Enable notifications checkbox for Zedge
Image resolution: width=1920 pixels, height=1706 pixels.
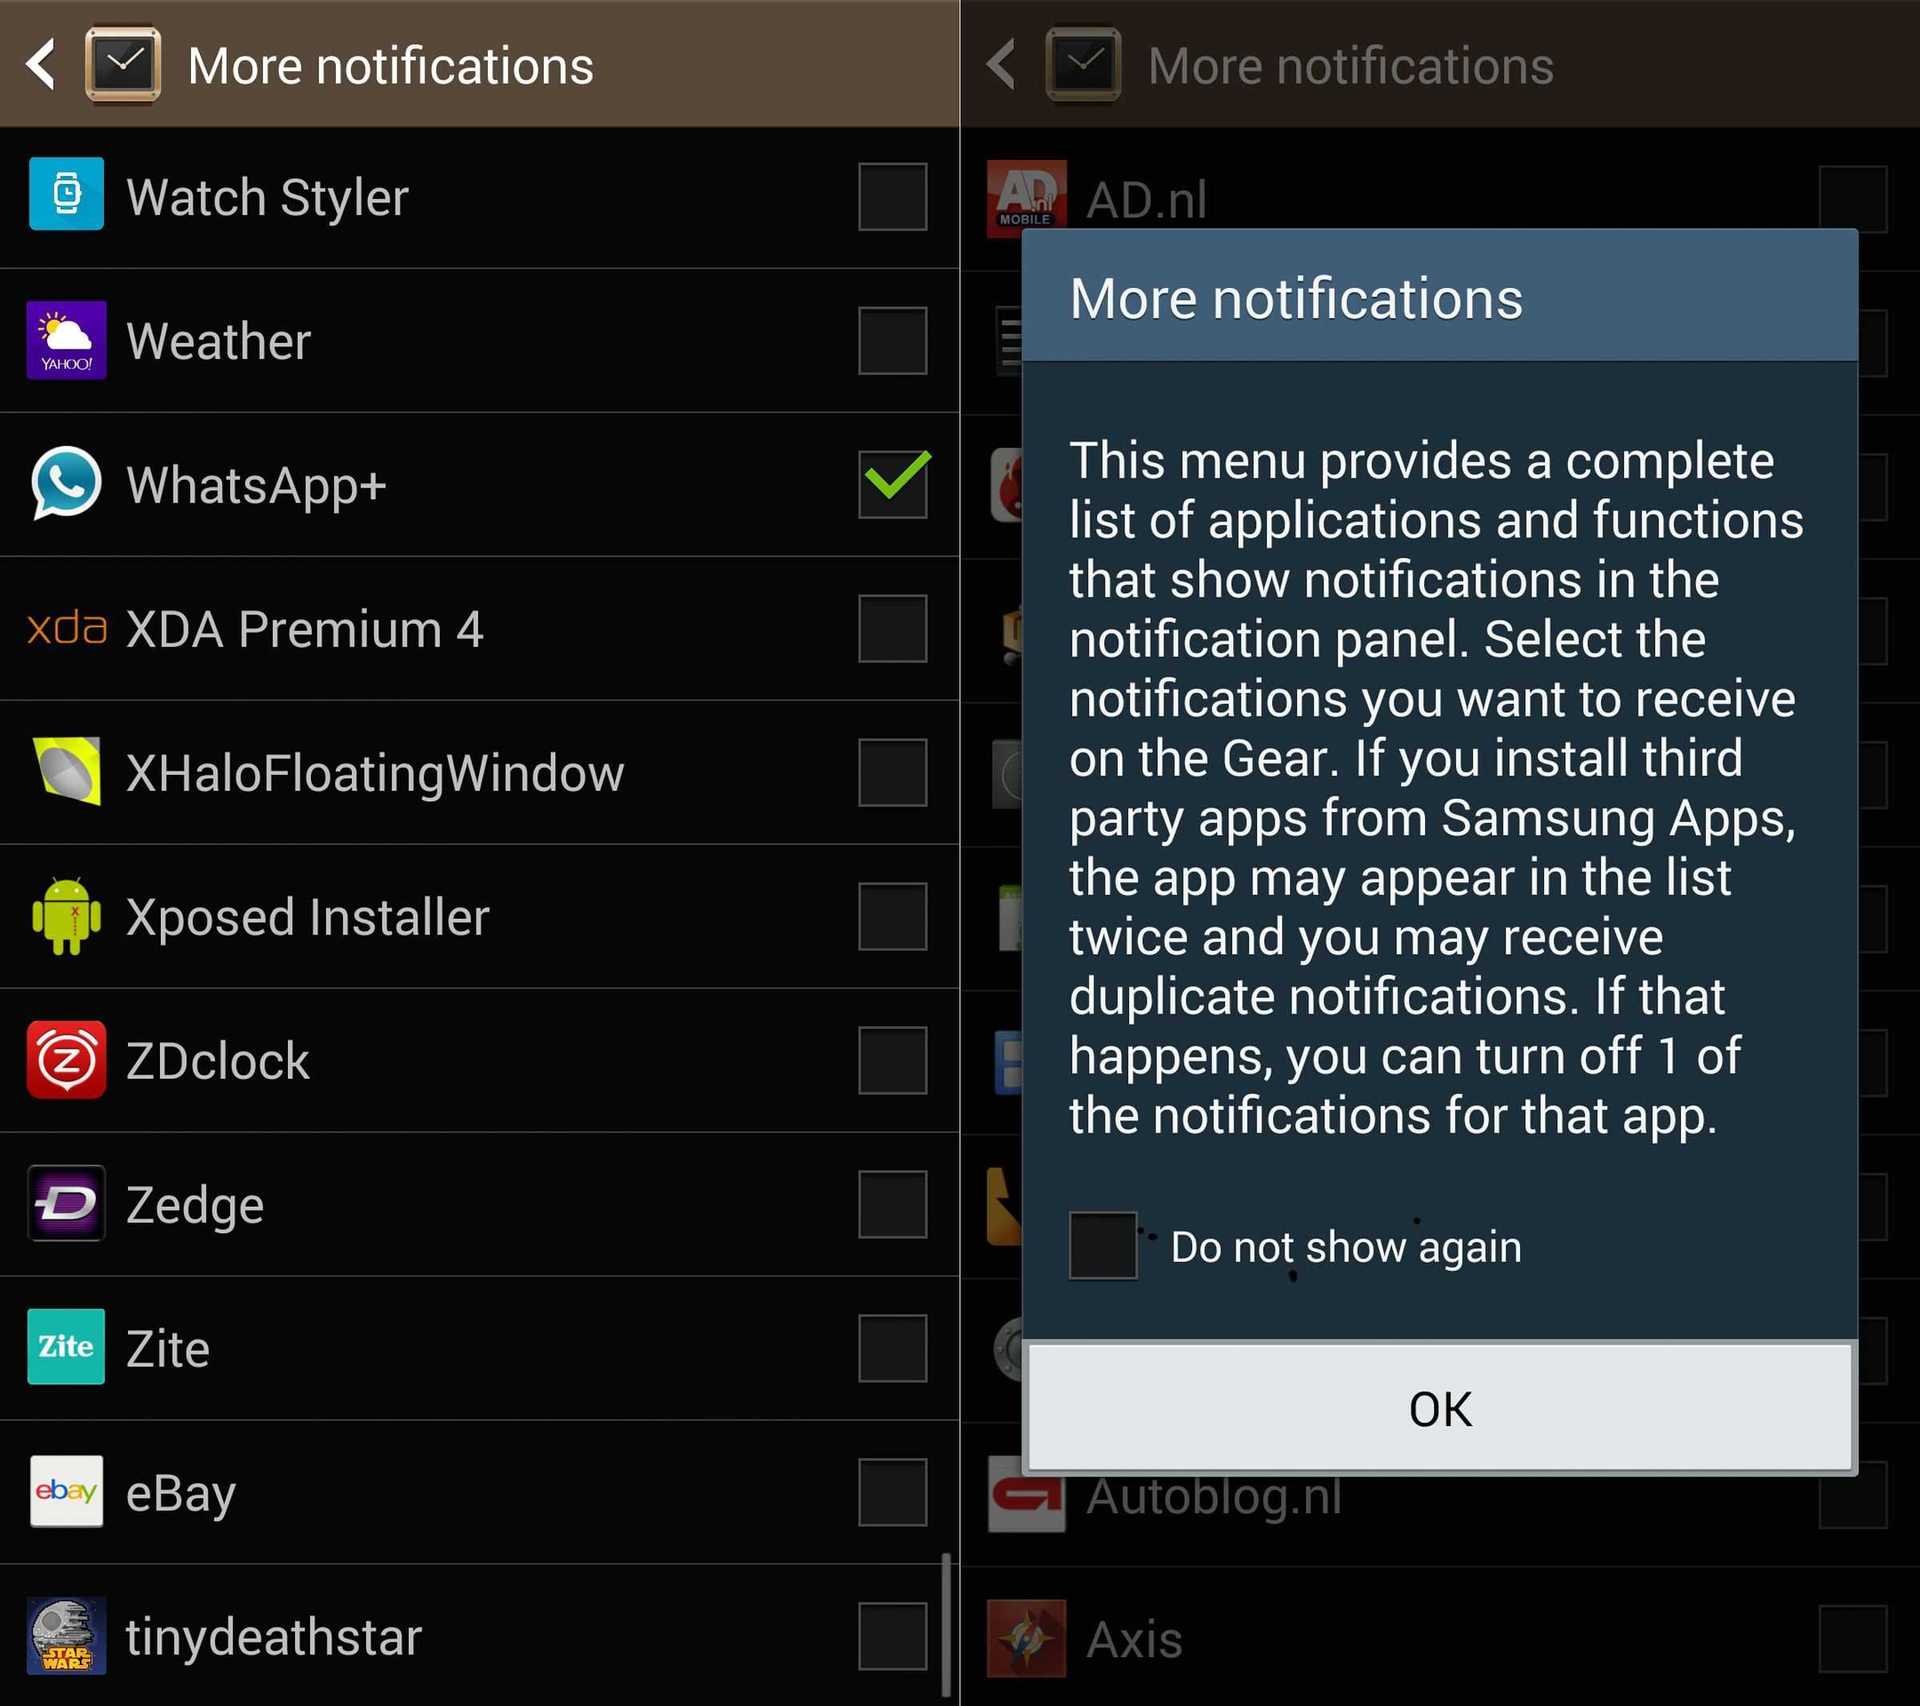(893, 1204)
